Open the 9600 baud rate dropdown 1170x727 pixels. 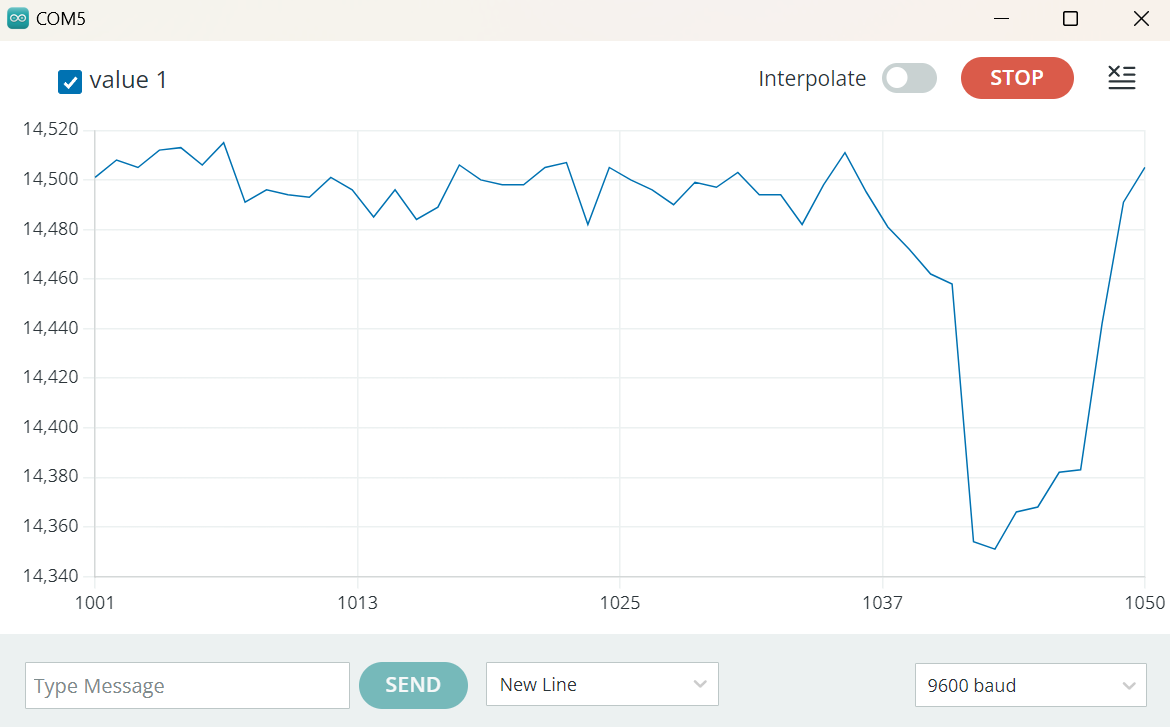coord(1030,685)
